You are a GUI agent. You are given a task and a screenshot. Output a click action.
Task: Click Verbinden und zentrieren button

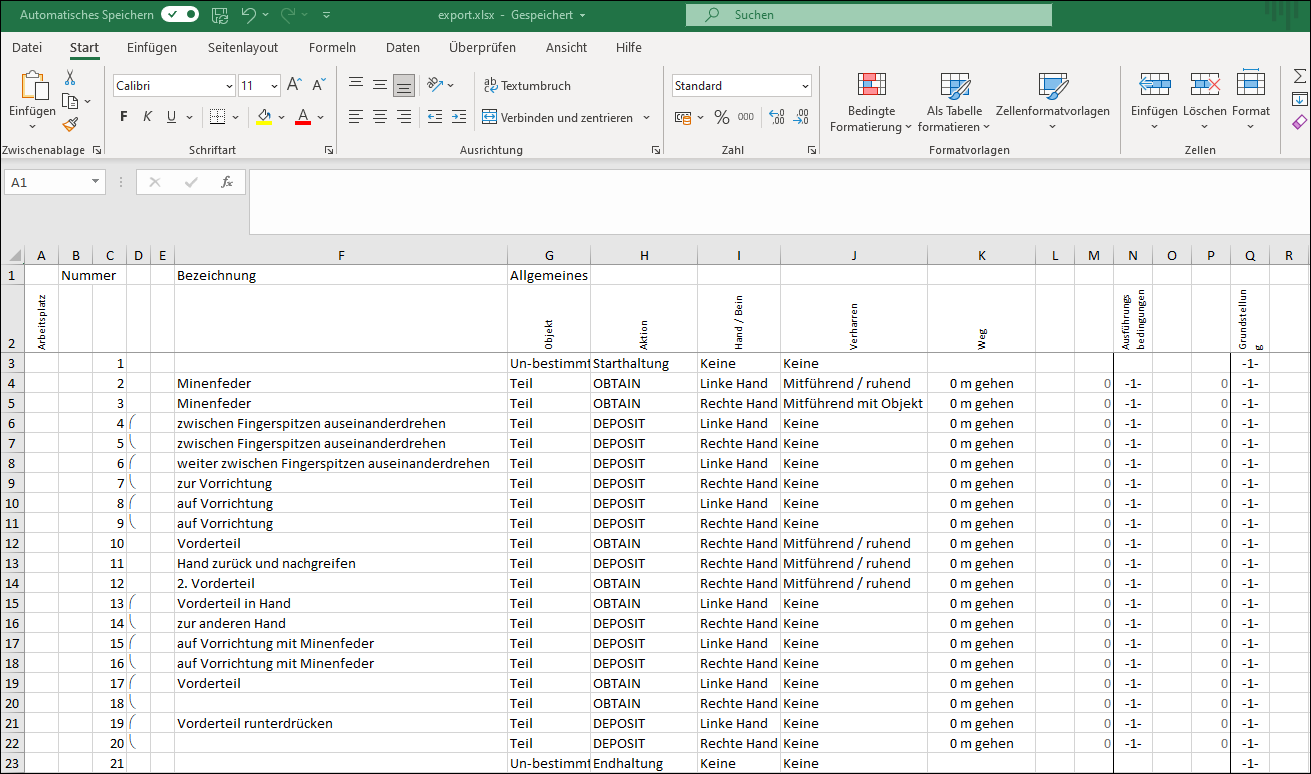[x=558, y=117]
